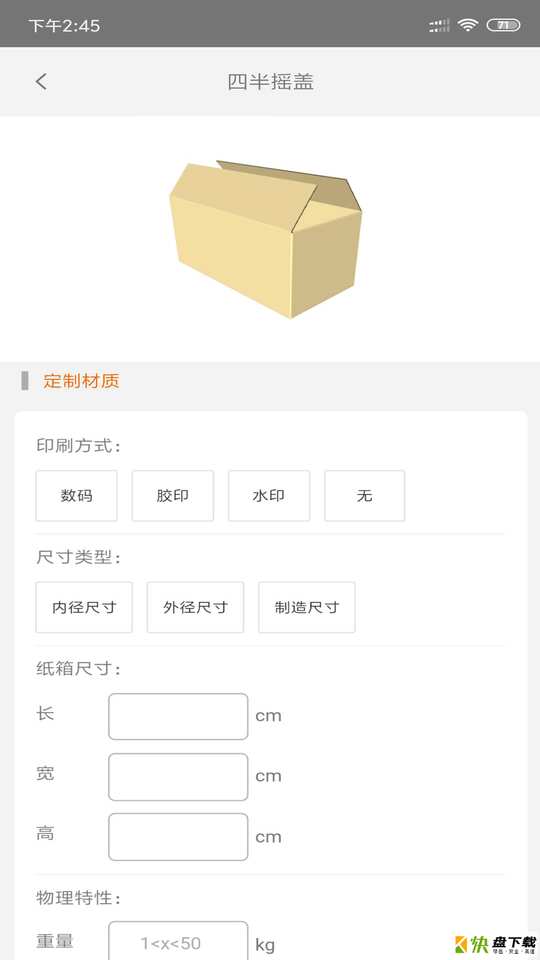Tap the 四半摇盖 page title
This screenshot has width=540, height=960.
point(271,81)
